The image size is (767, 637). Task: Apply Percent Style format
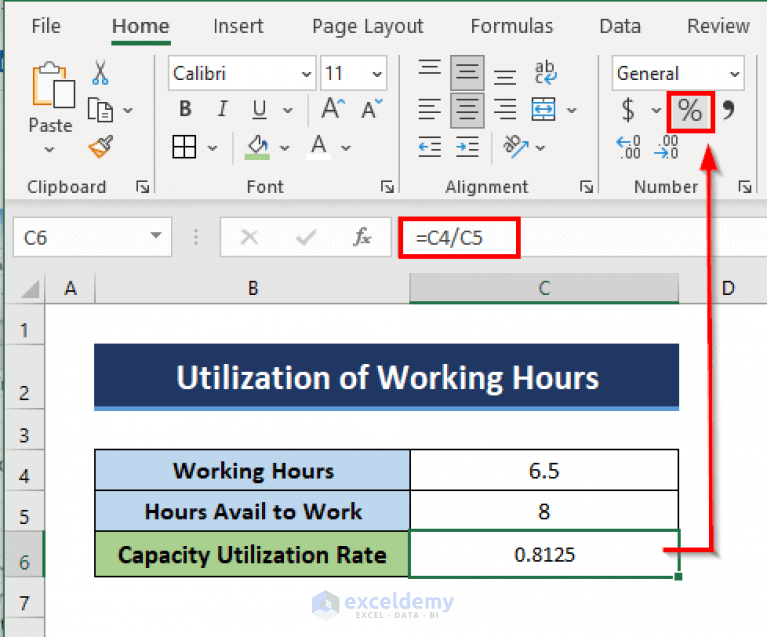click(x=690, y=111)
